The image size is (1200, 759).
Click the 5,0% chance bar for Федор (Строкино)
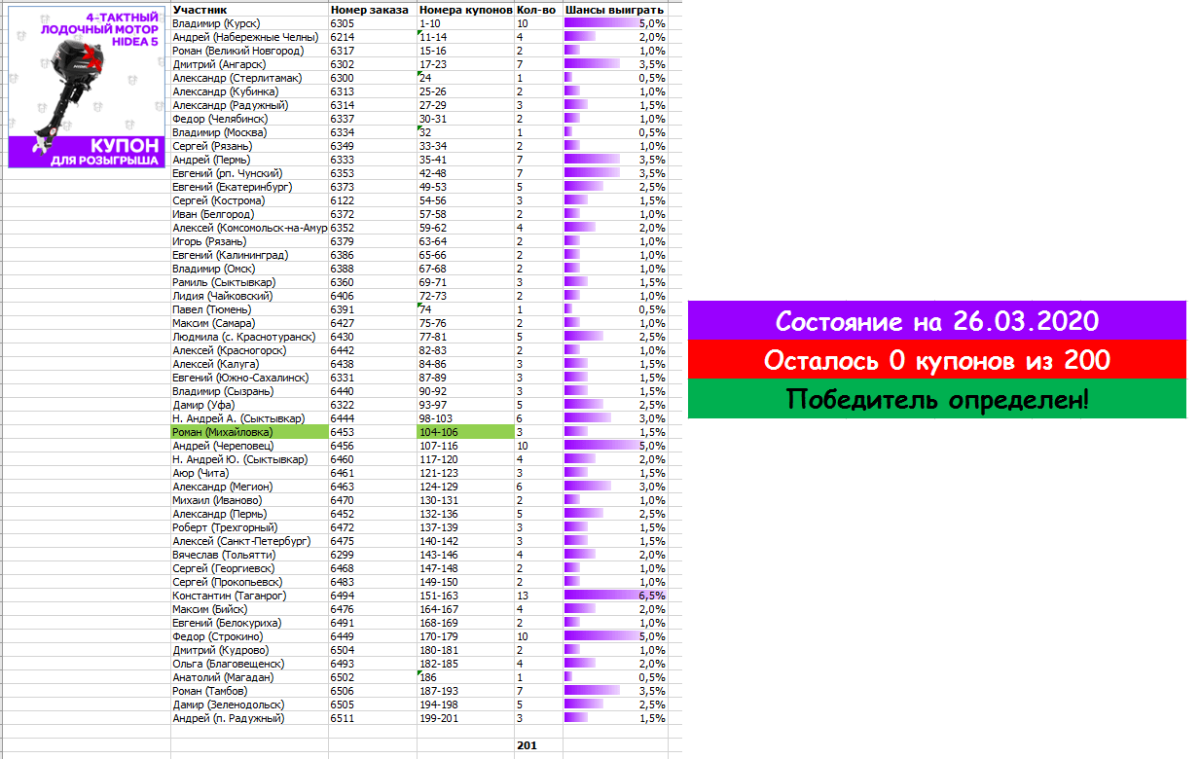614,636
